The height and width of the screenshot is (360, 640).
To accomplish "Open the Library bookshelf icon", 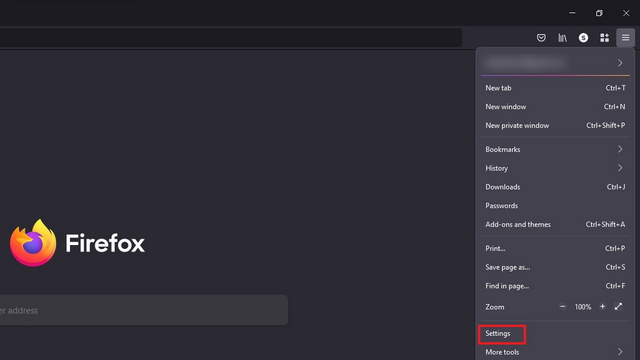I will point(562,38).
